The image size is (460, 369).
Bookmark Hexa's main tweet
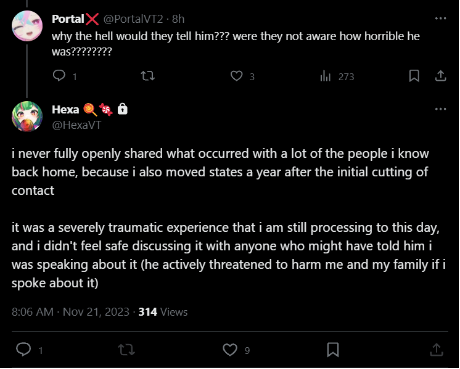click(333, 350)
